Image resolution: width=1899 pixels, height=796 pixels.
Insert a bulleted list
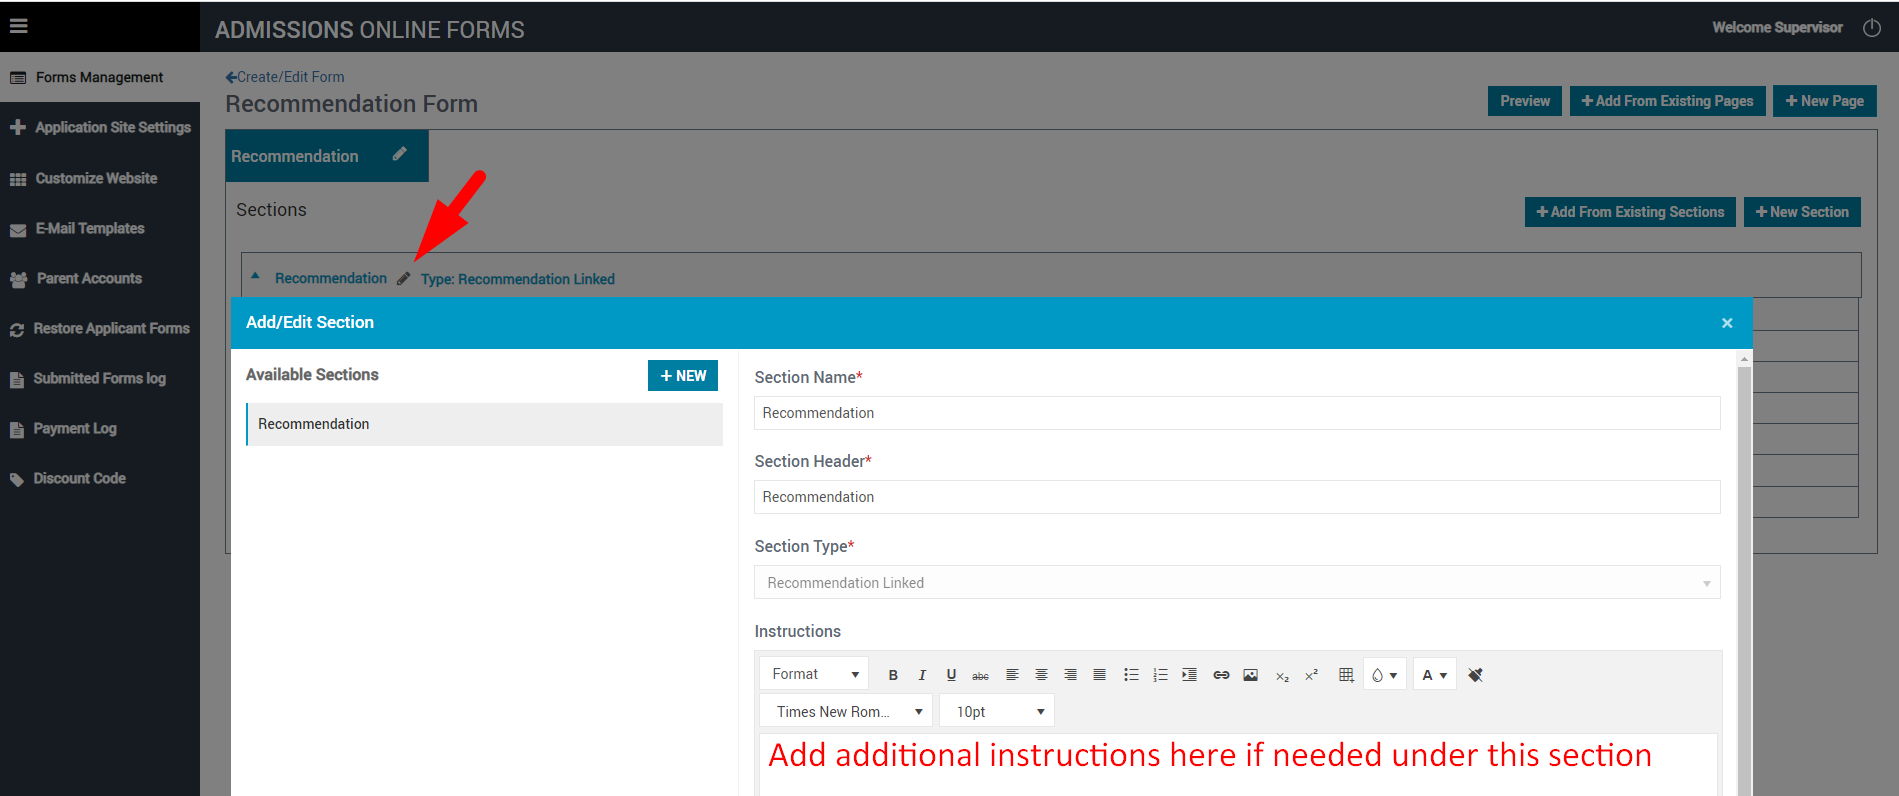(x=1131, y=675)
